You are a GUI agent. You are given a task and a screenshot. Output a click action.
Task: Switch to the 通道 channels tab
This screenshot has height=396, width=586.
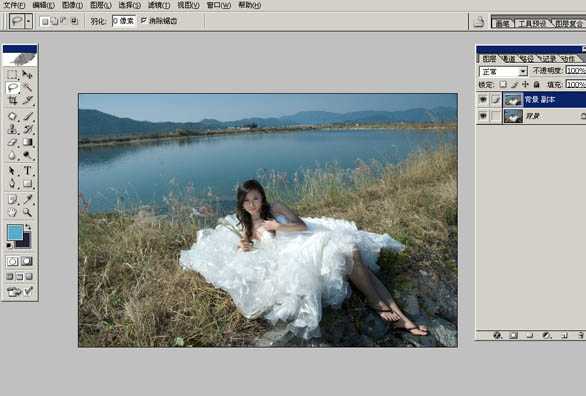(x=508, y=59)
